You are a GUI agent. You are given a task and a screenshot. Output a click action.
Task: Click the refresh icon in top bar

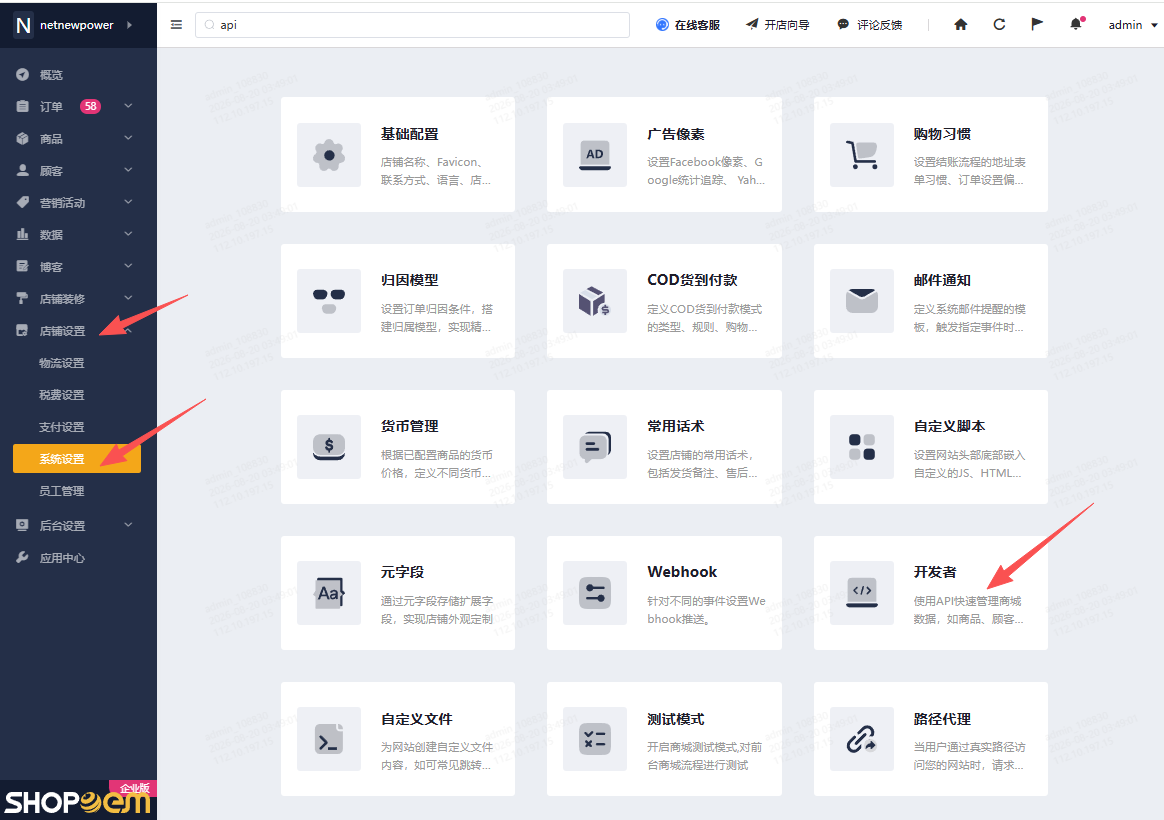pyautogui.click(x=999, y=24)
